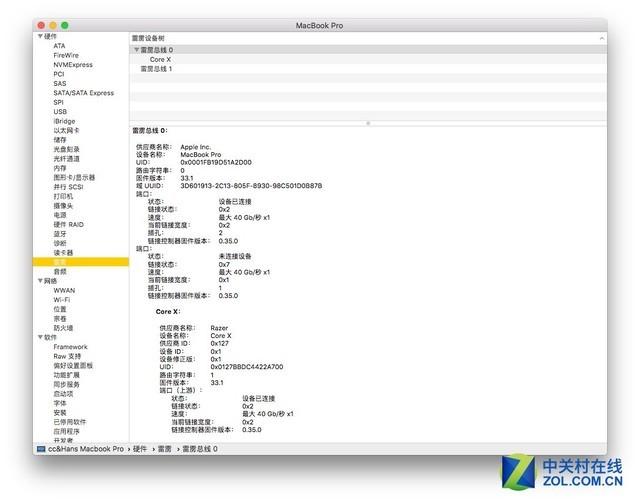Select SPI in the sidebar
Screen dimensions: 640x502
click(x=58, y=102)
